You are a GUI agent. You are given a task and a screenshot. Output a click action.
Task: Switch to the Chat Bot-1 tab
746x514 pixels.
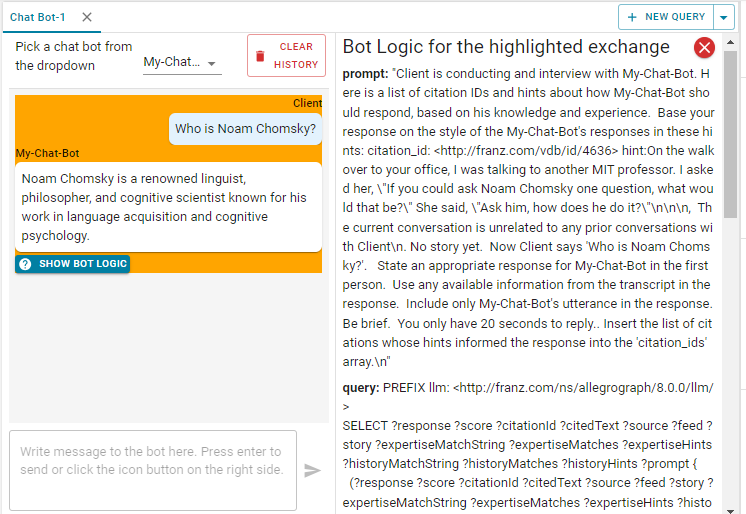click(x=39, y=17)
